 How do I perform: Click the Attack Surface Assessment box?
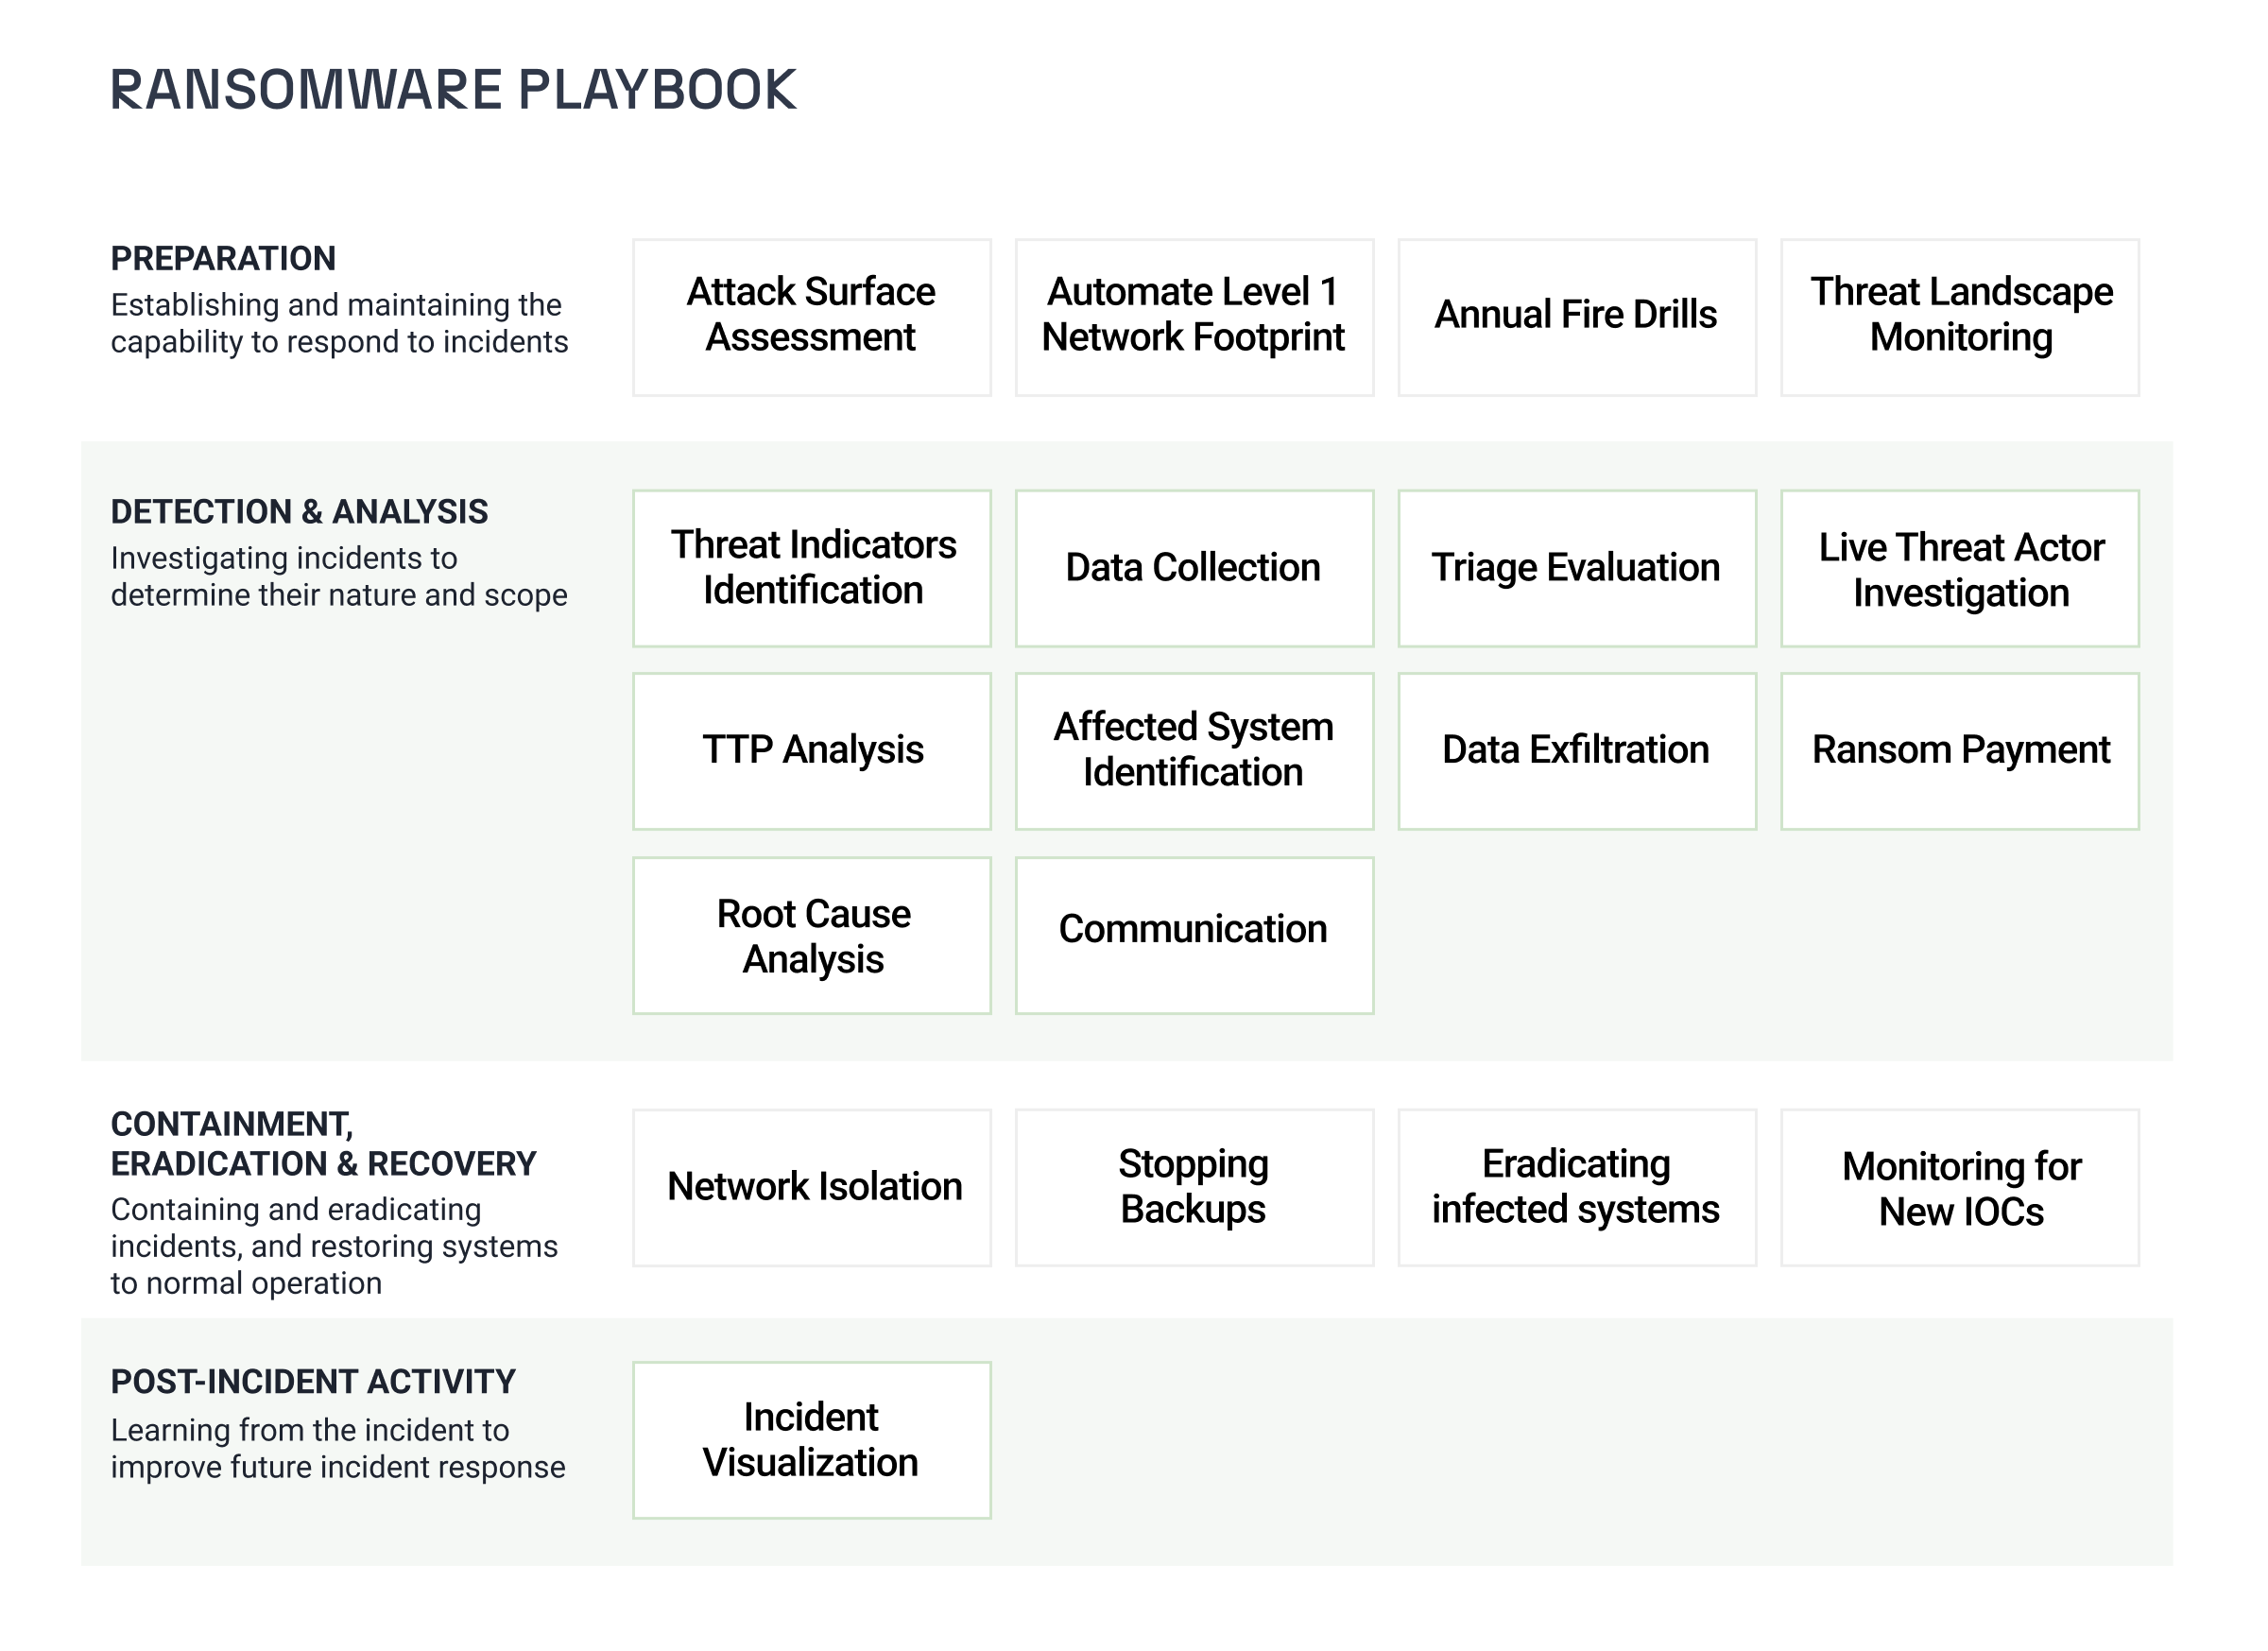tap(811, 317)
